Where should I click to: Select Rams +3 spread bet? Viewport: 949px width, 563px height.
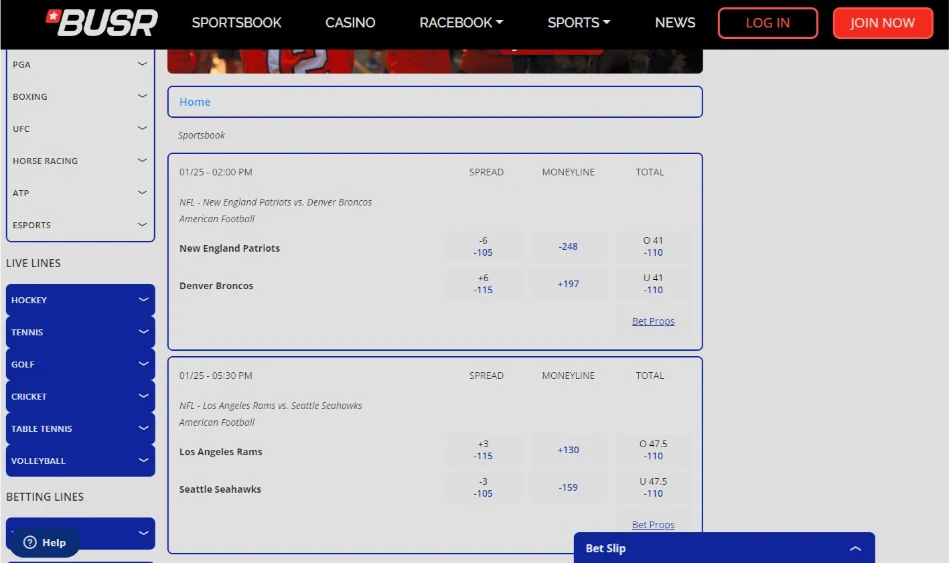483,450
